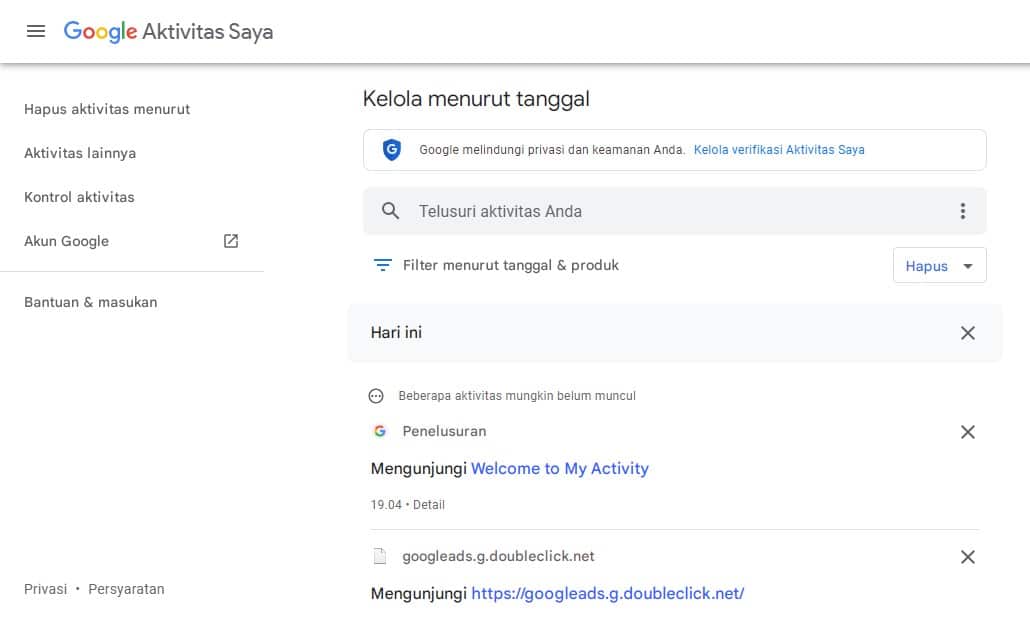Open Aktivitas lainnya from sidebar
Image resolution: width=1030 pixels, height=623 pixels.
coord(80,153)
